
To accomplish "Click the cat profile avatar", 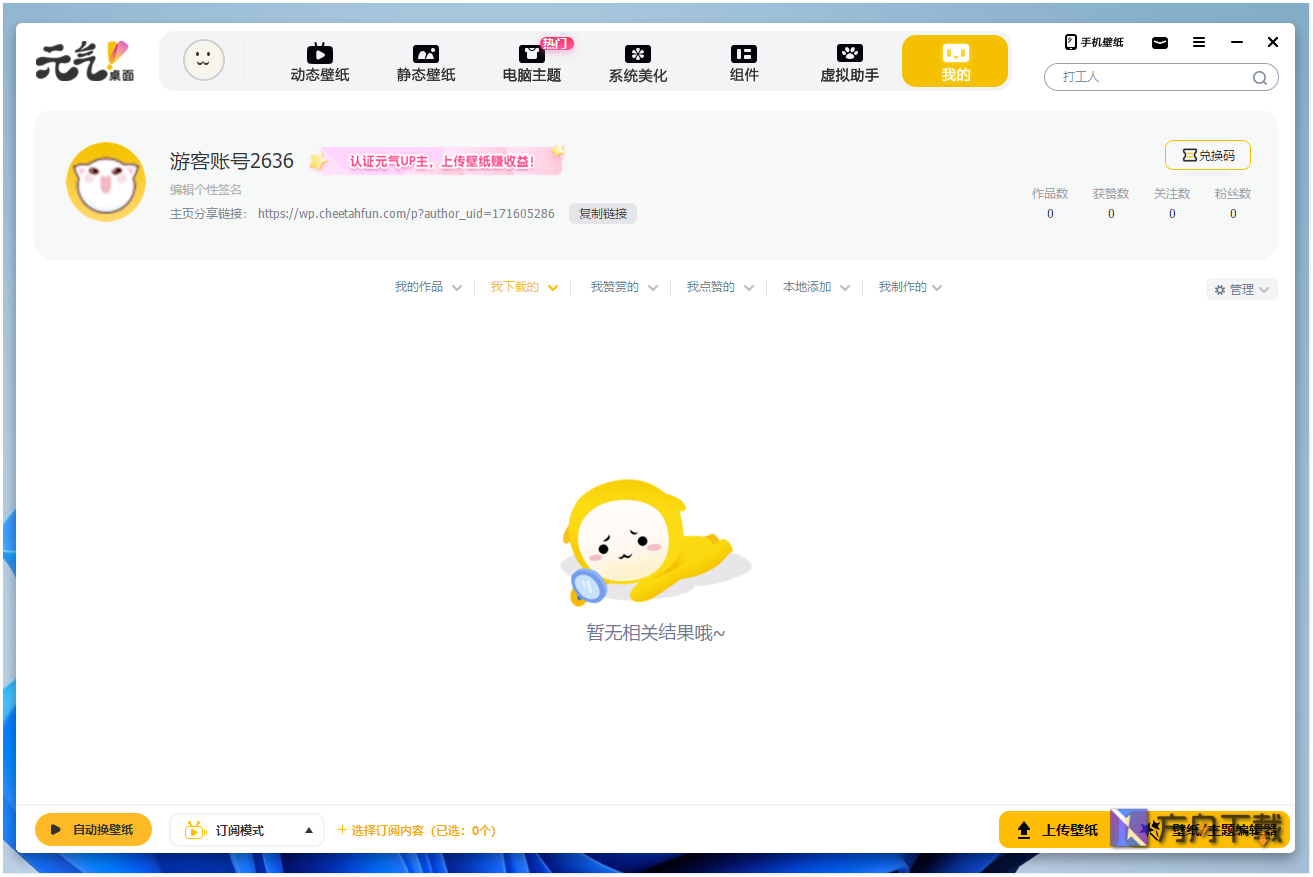I will click(x=106, y=182).
